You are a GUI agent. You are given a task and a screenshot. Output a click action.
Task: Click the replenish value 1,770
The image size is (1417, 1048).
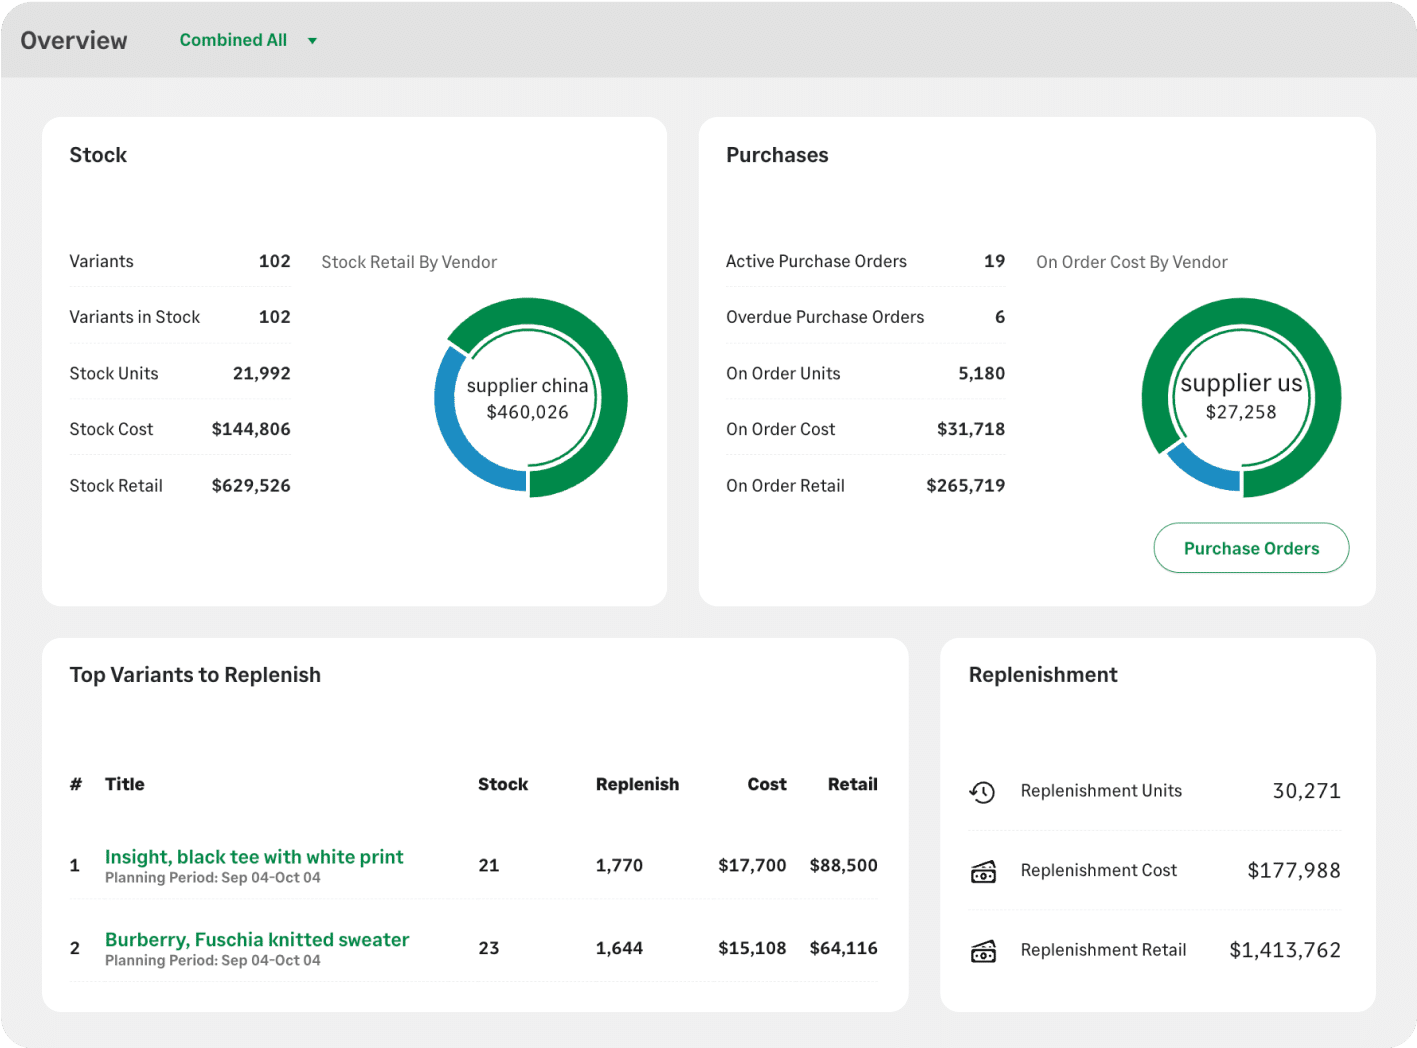point(619,865)
